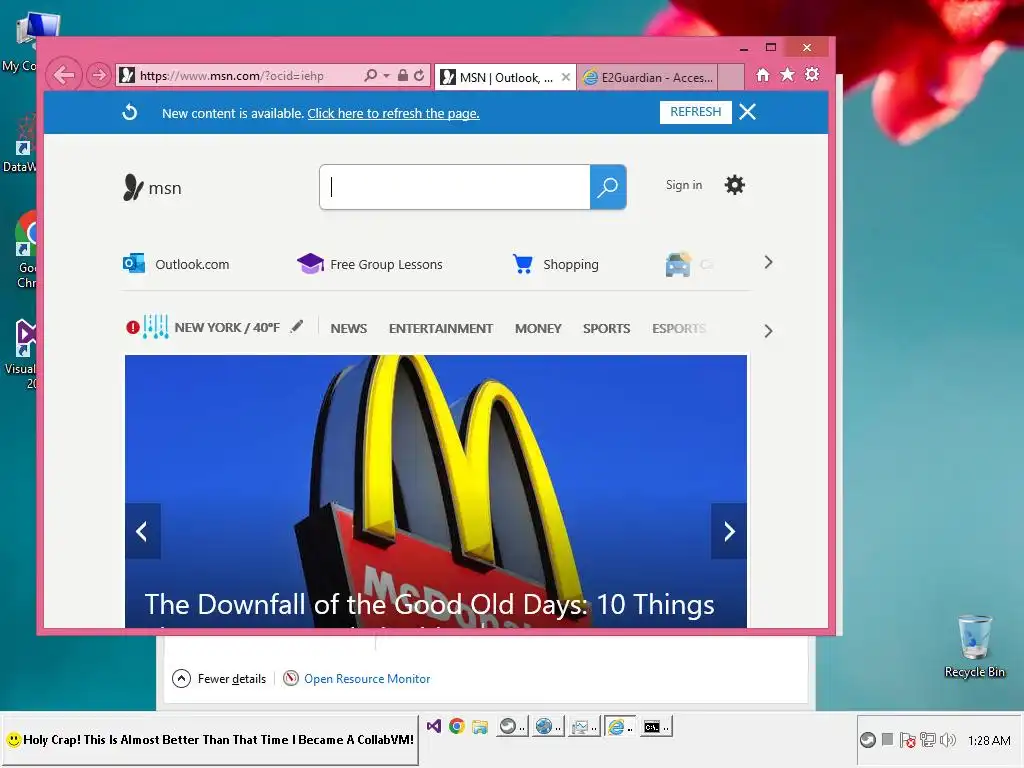1024x768 pixels.
Task: Launch Google Chrome from taskbar
Action: click(456, 726)
